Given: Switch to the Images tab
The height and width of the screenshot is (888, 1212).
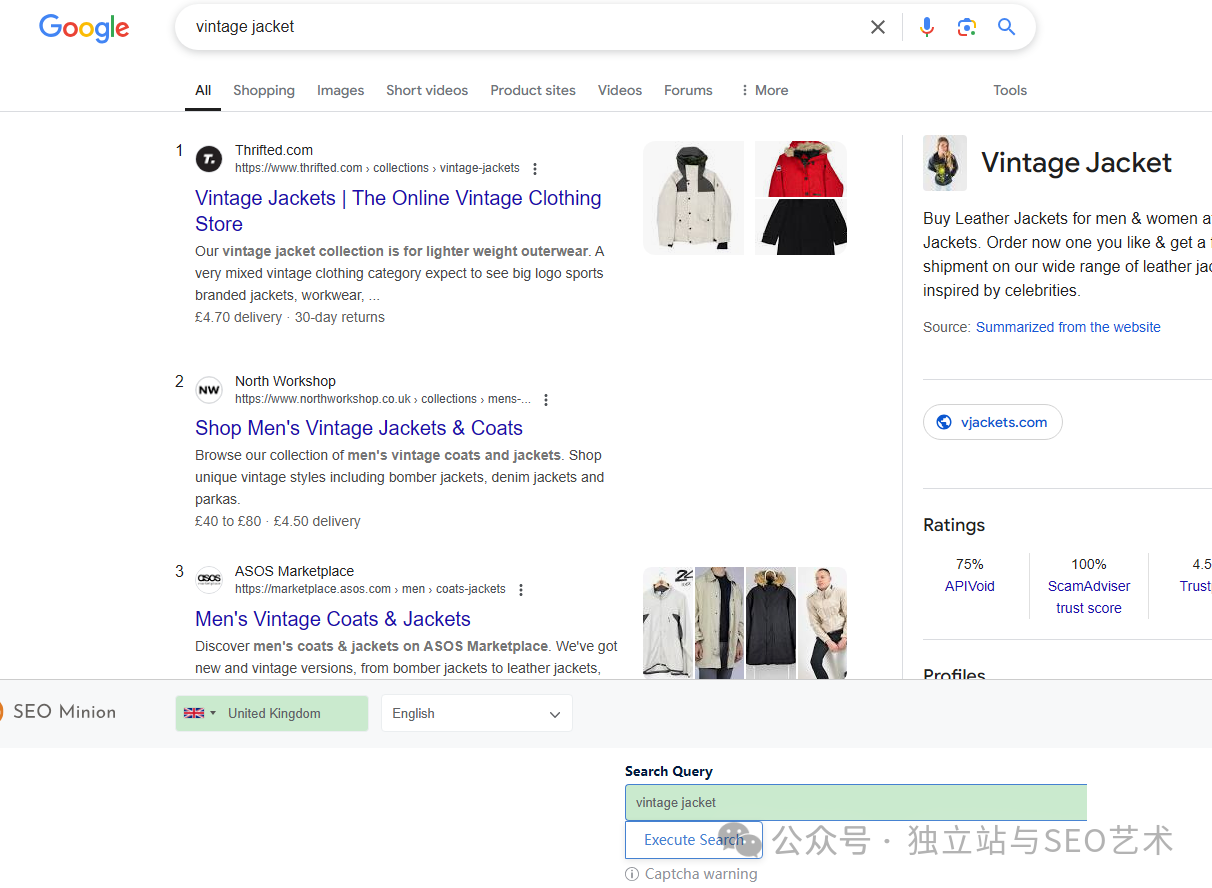Looking at the screenshot, I should click(x=341, y=90).
